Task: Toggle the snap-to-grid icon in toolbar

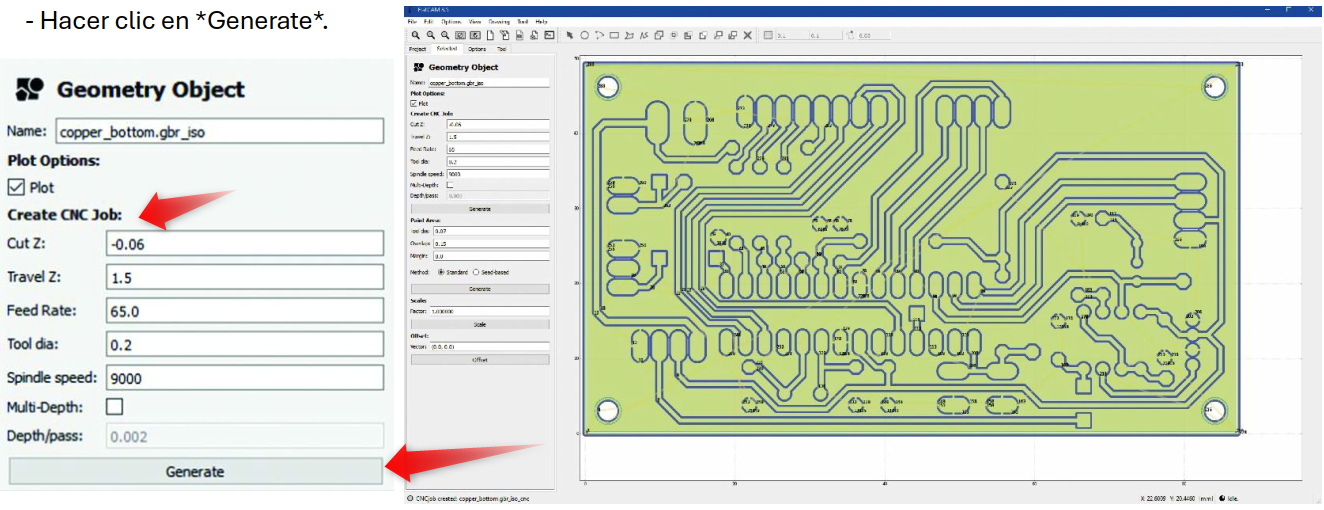Action: pyautogui.click(x=768, y=35)
